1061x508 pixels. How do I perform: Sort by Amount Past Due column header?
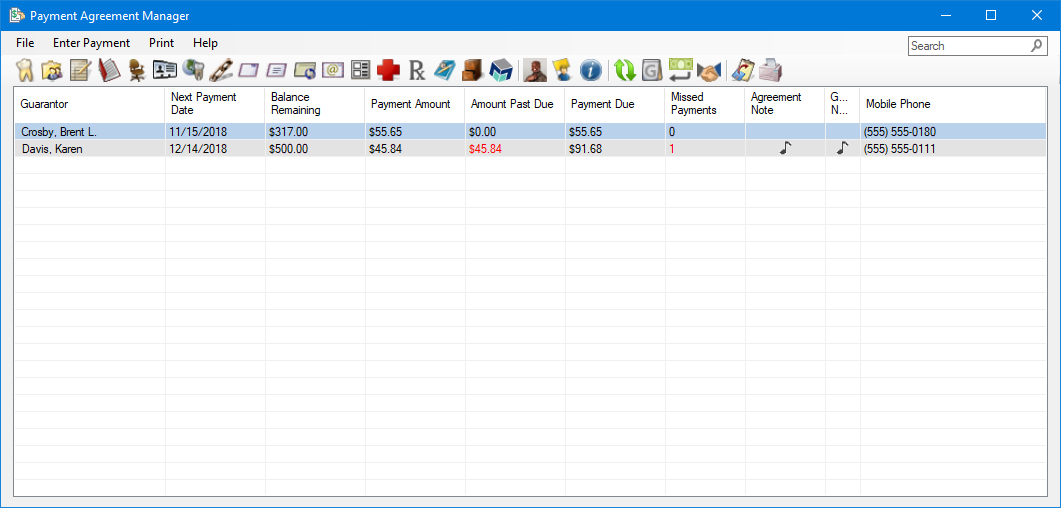tap(511, 104)
